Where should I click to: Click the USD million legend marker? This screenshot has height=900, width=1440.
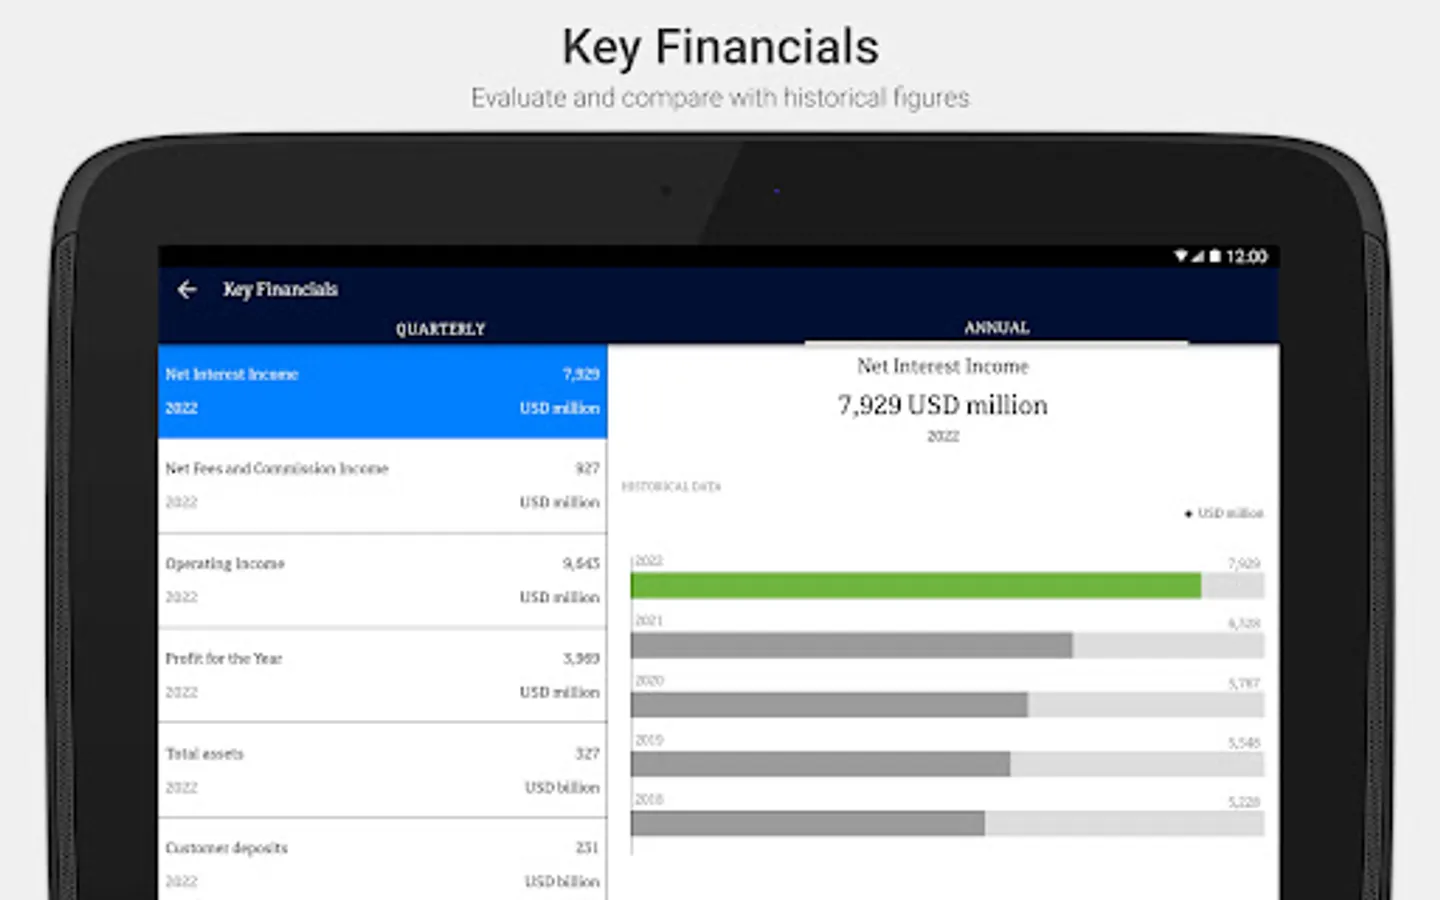1188,514
